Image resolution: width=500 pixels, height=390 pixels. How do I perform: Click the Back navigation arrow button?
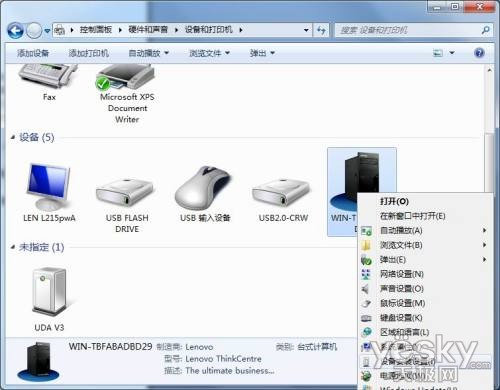pyautogui.click(x=15, y=31)
